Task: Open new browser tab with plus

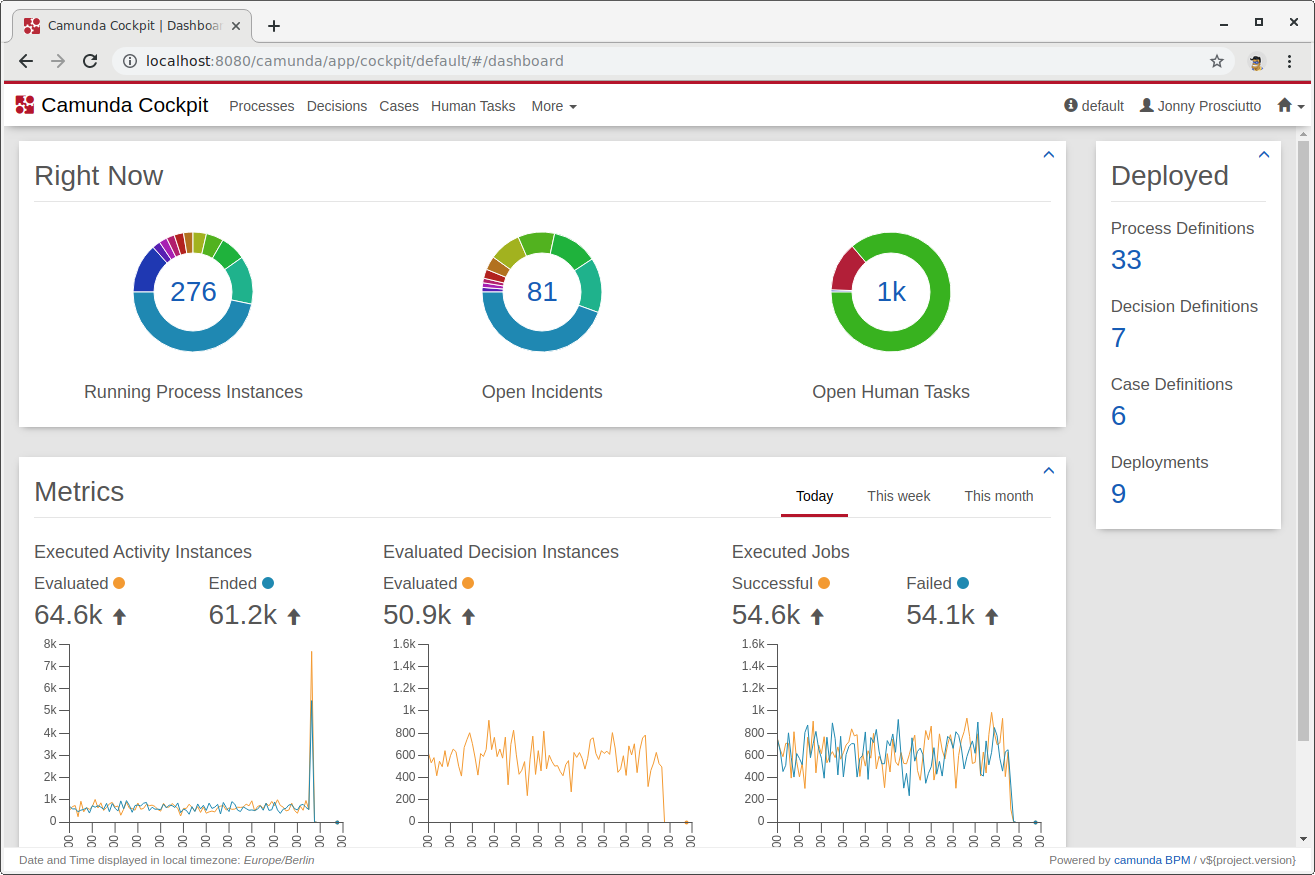Action: tap(274, 26)
